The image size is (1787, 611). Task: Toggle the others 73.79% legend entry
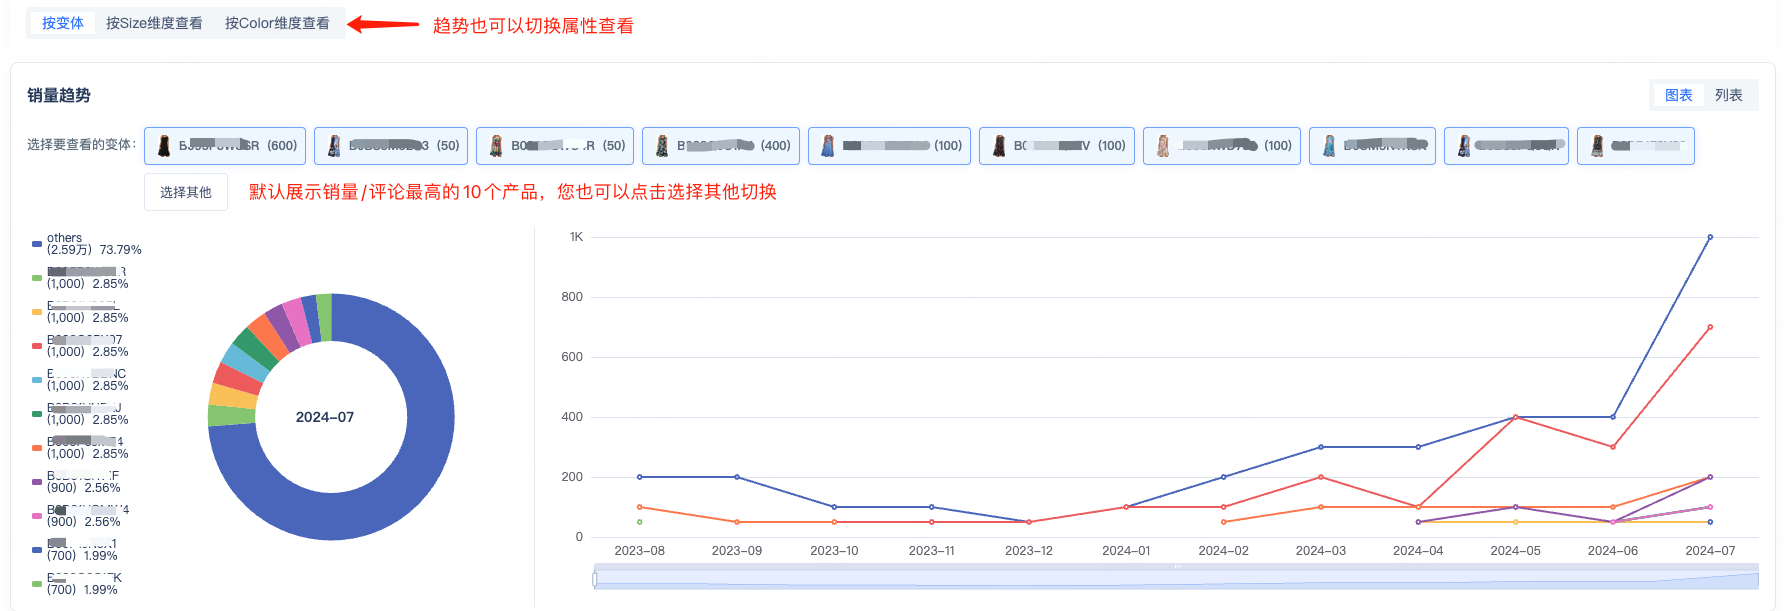[x=87, y=244]
